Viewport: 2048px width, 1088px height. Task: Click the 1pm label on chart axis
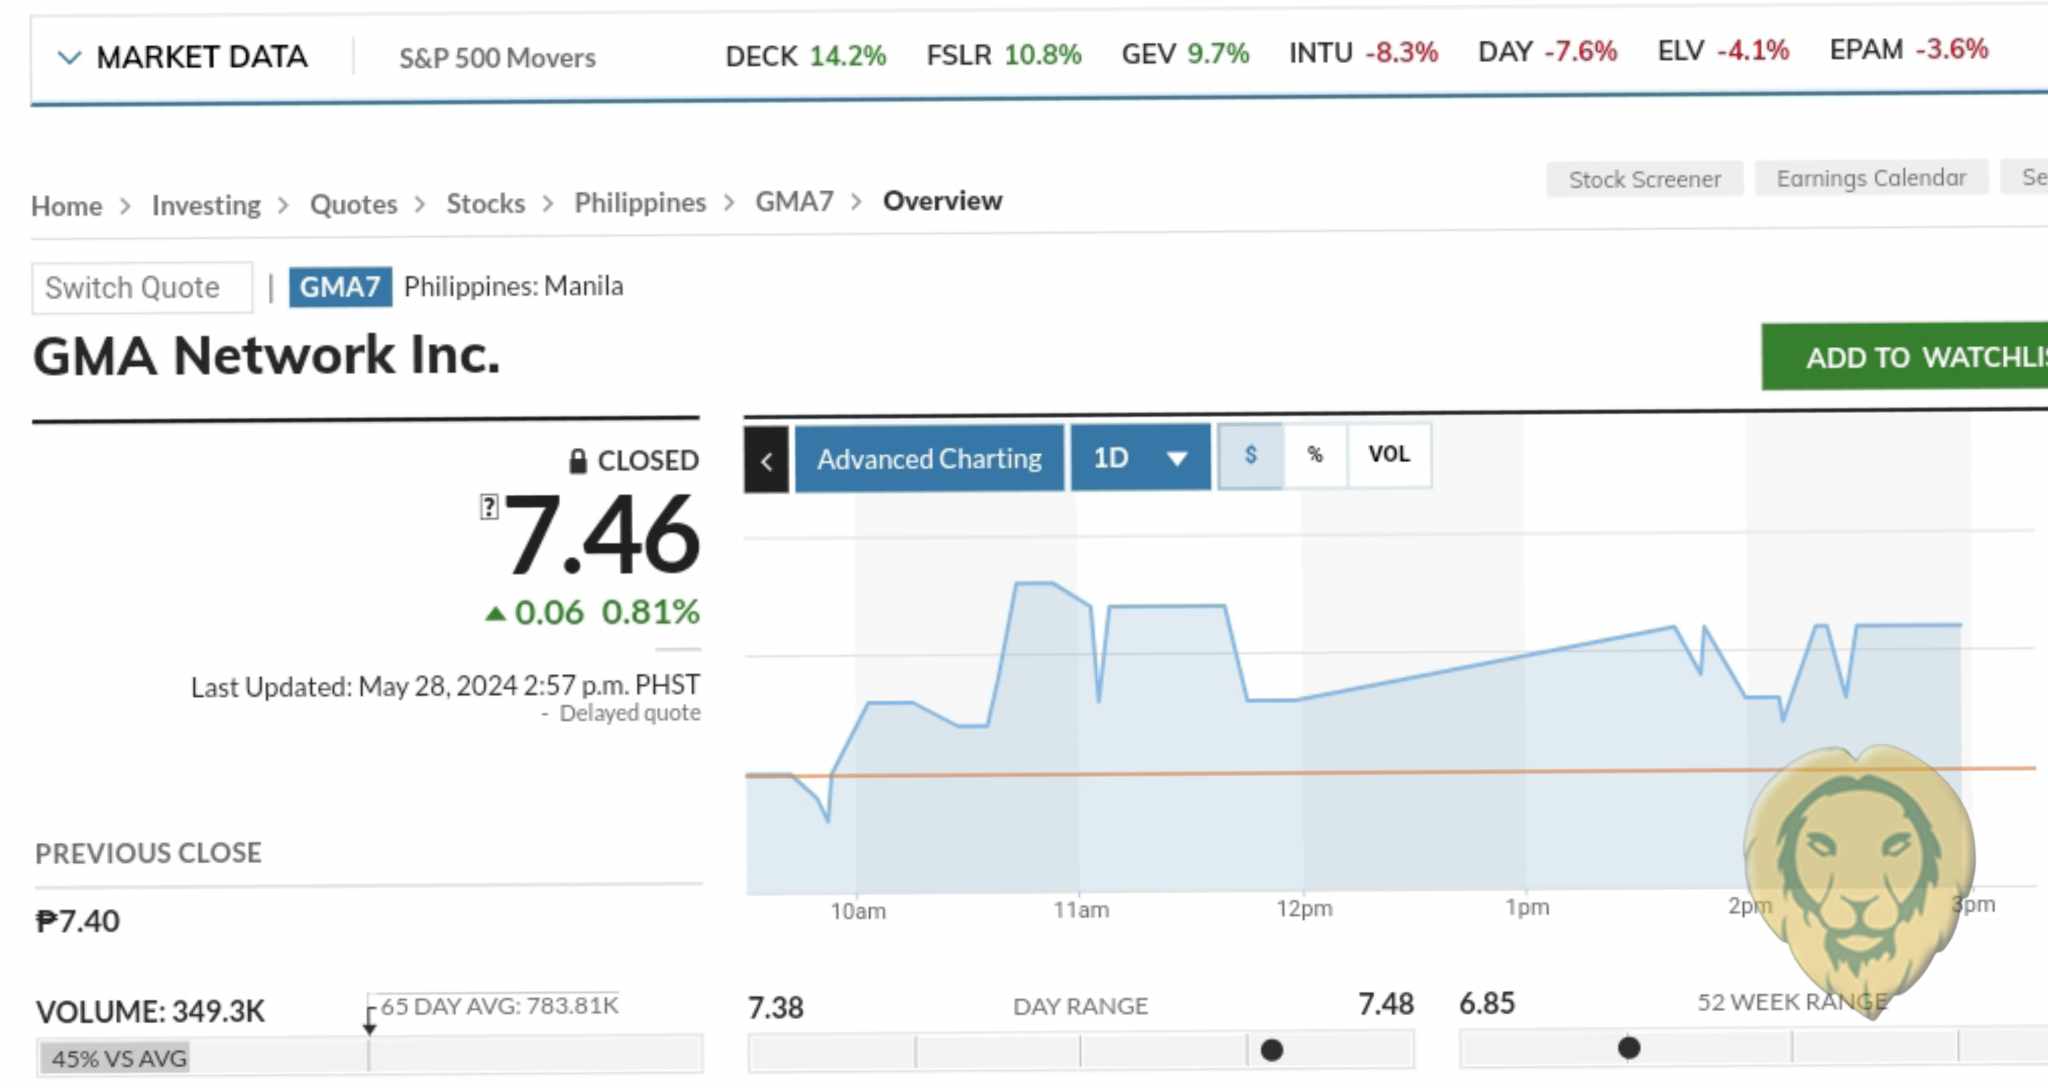point(1527,907)
